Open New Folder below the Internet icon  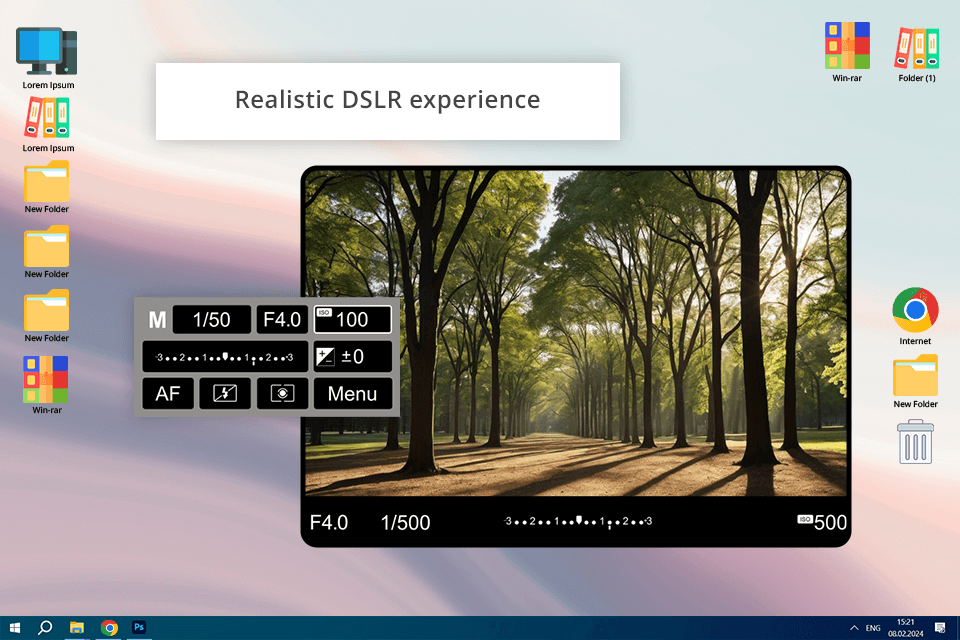(915, 375)
